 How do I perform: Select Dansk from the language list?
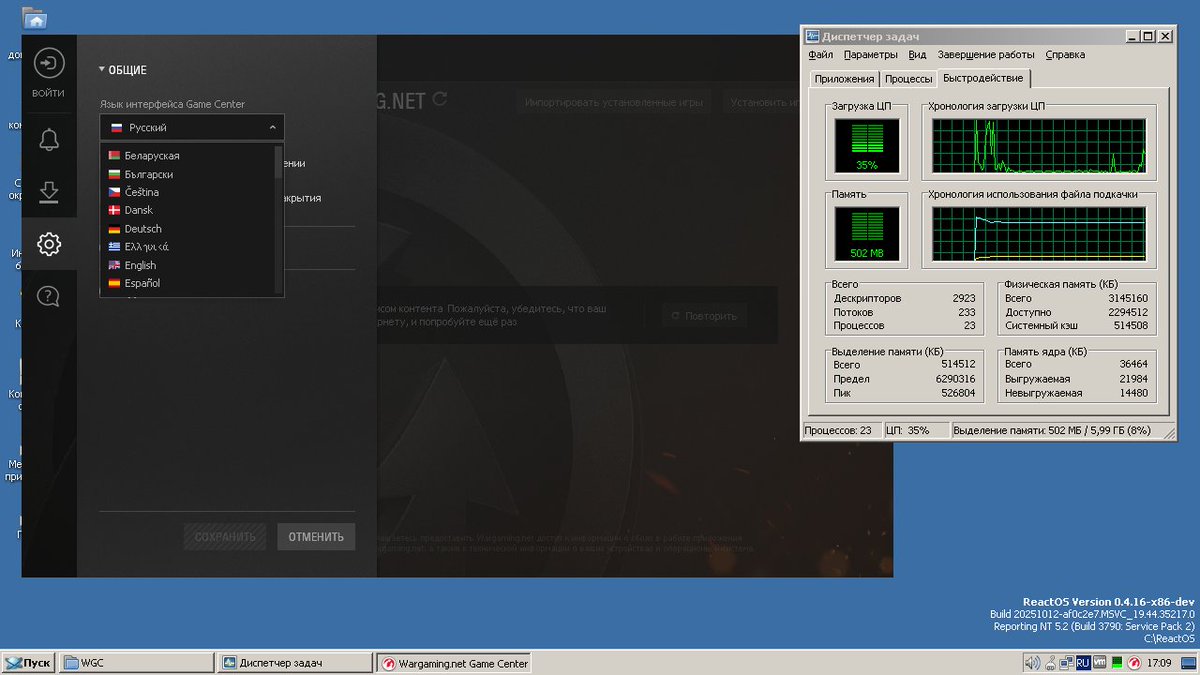tap(188, 210)
